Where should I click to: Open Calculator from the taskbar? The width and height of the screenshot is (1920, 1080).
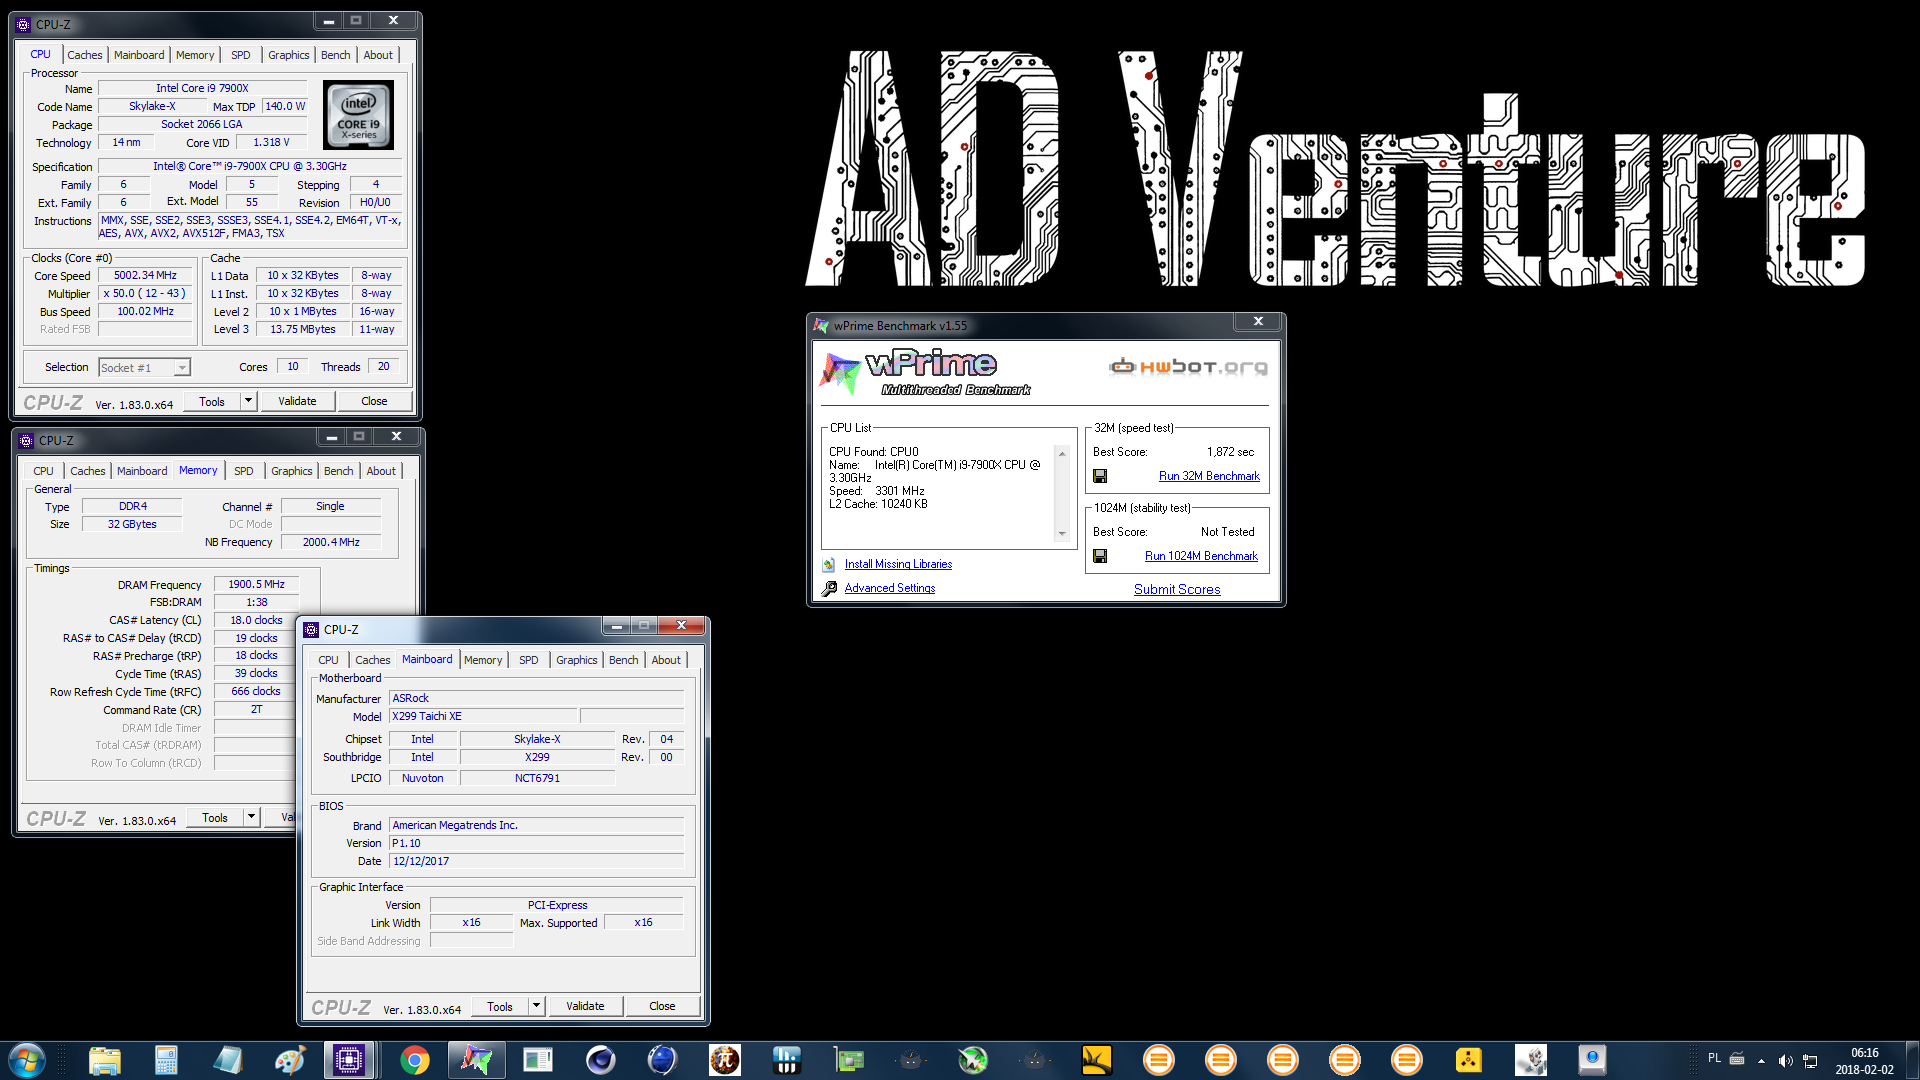tap(166, 1060)
